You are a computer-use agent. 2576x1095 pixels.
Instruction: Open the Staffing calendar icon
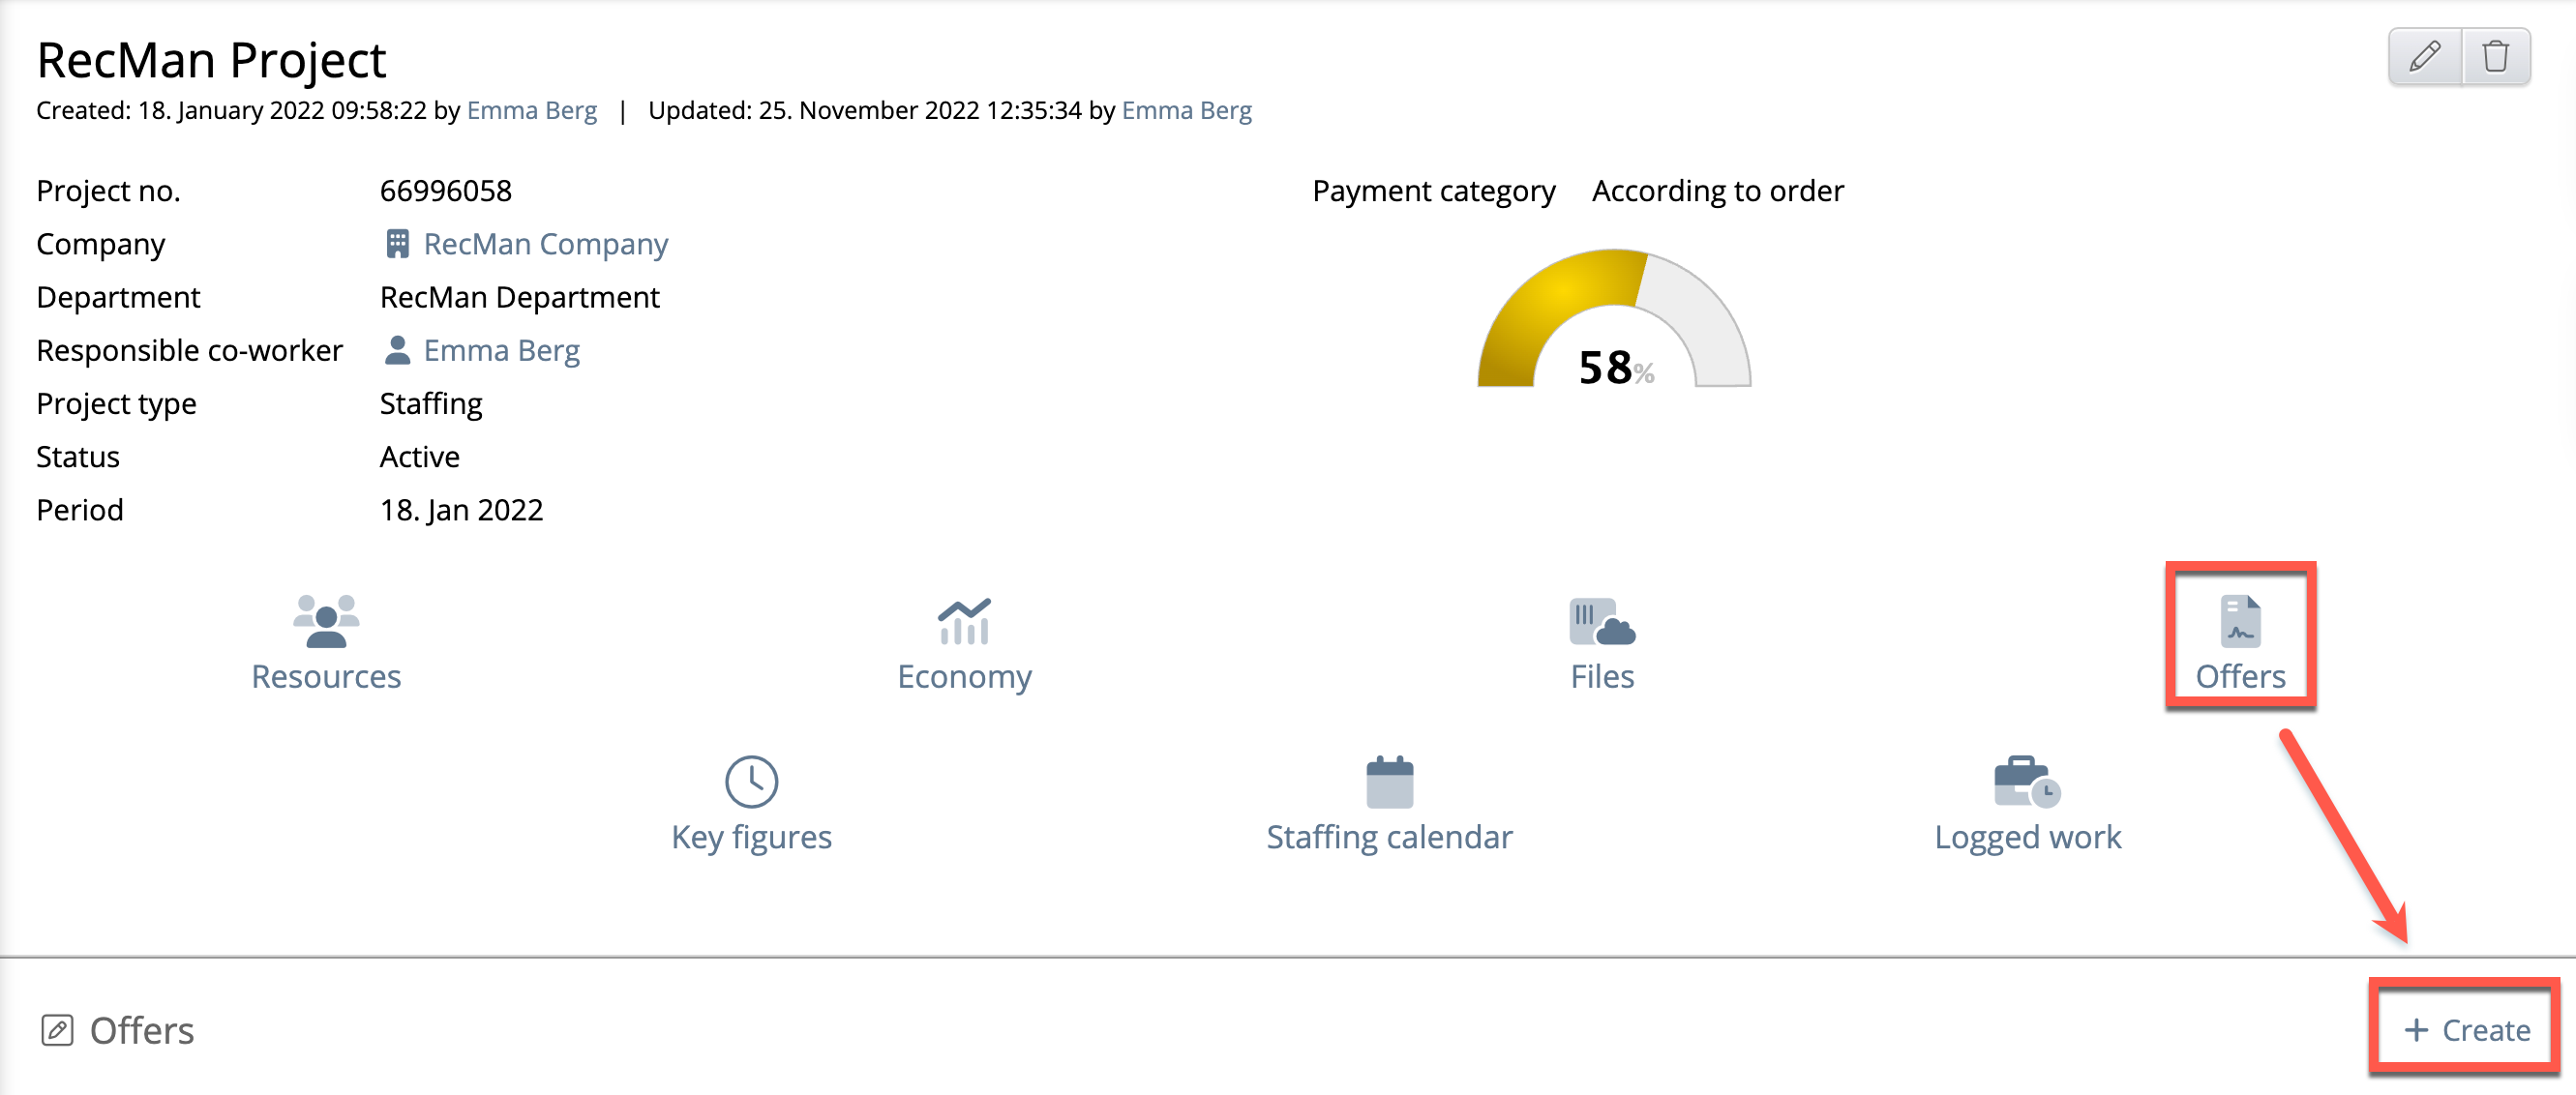[x=1389, y=782]
